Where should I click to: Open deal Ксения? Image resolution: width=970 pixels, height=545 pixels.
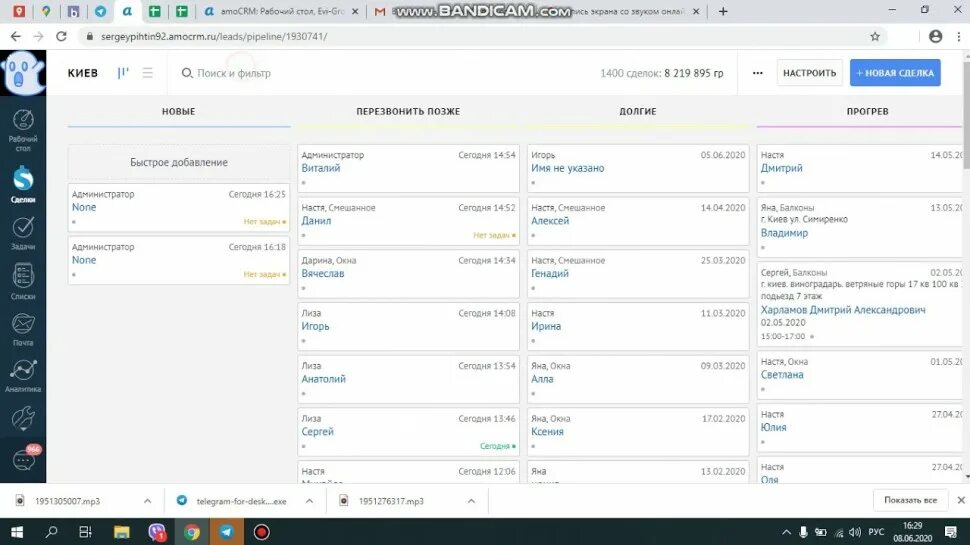[547, 432]
